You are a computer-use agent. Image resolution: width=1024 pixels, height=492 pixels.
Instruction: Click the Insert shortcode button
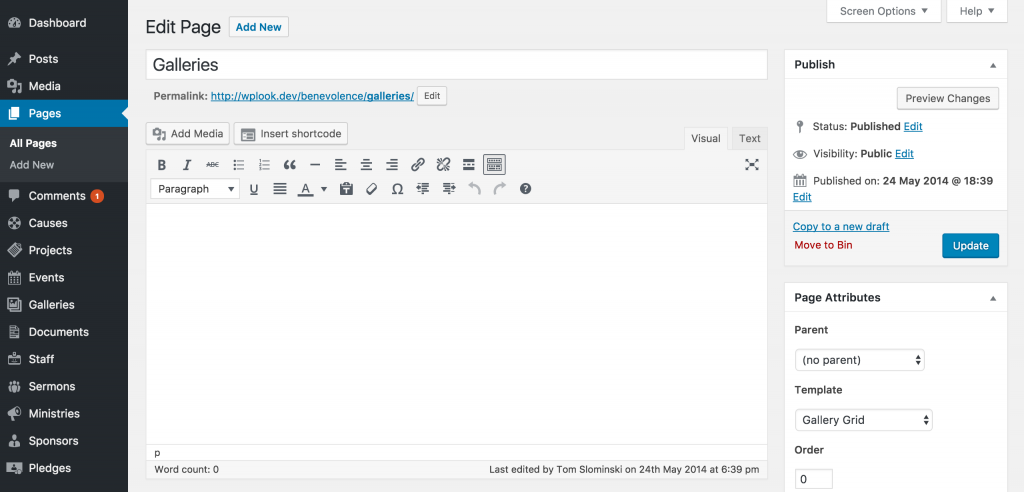point(291,133)
